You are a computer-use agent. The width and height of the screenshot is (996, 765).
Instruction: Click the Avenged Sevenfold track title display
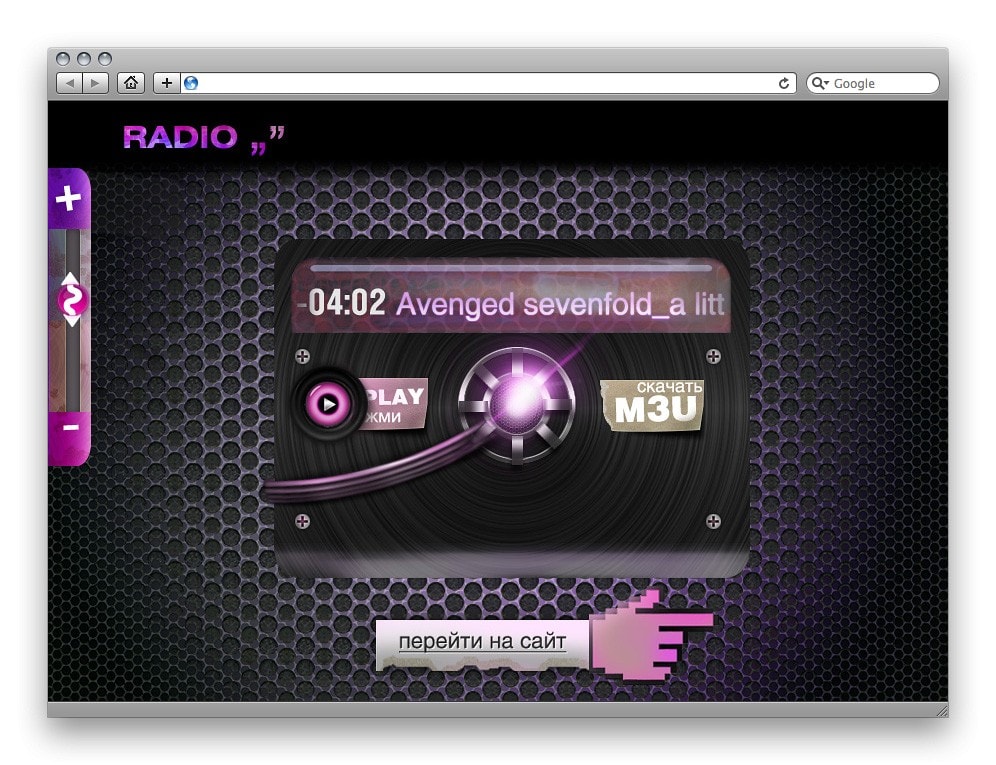(x=558, y=304)
